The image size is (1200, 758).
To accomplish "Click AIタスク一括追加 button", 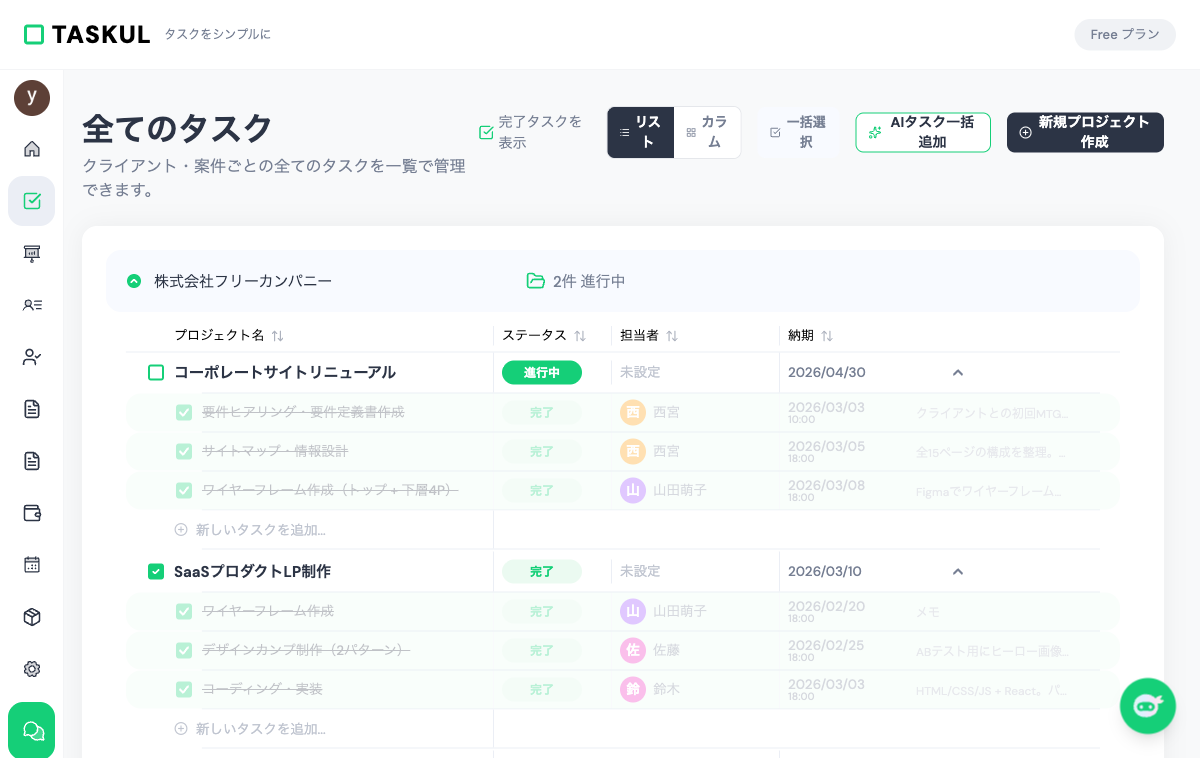I will coord(922,132).
